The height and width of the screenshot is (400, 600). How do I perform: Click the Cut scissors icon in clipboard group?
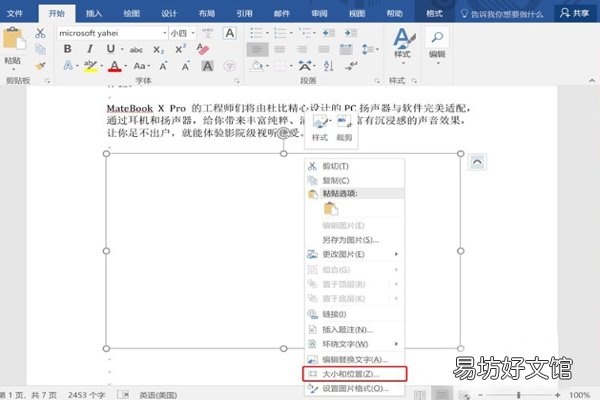click(40, 33)
